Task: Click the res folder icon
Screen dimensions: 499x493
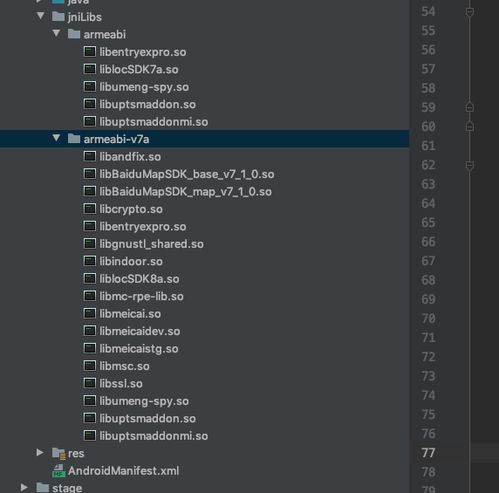Action: pyautogui.click(x=59, y=453)
